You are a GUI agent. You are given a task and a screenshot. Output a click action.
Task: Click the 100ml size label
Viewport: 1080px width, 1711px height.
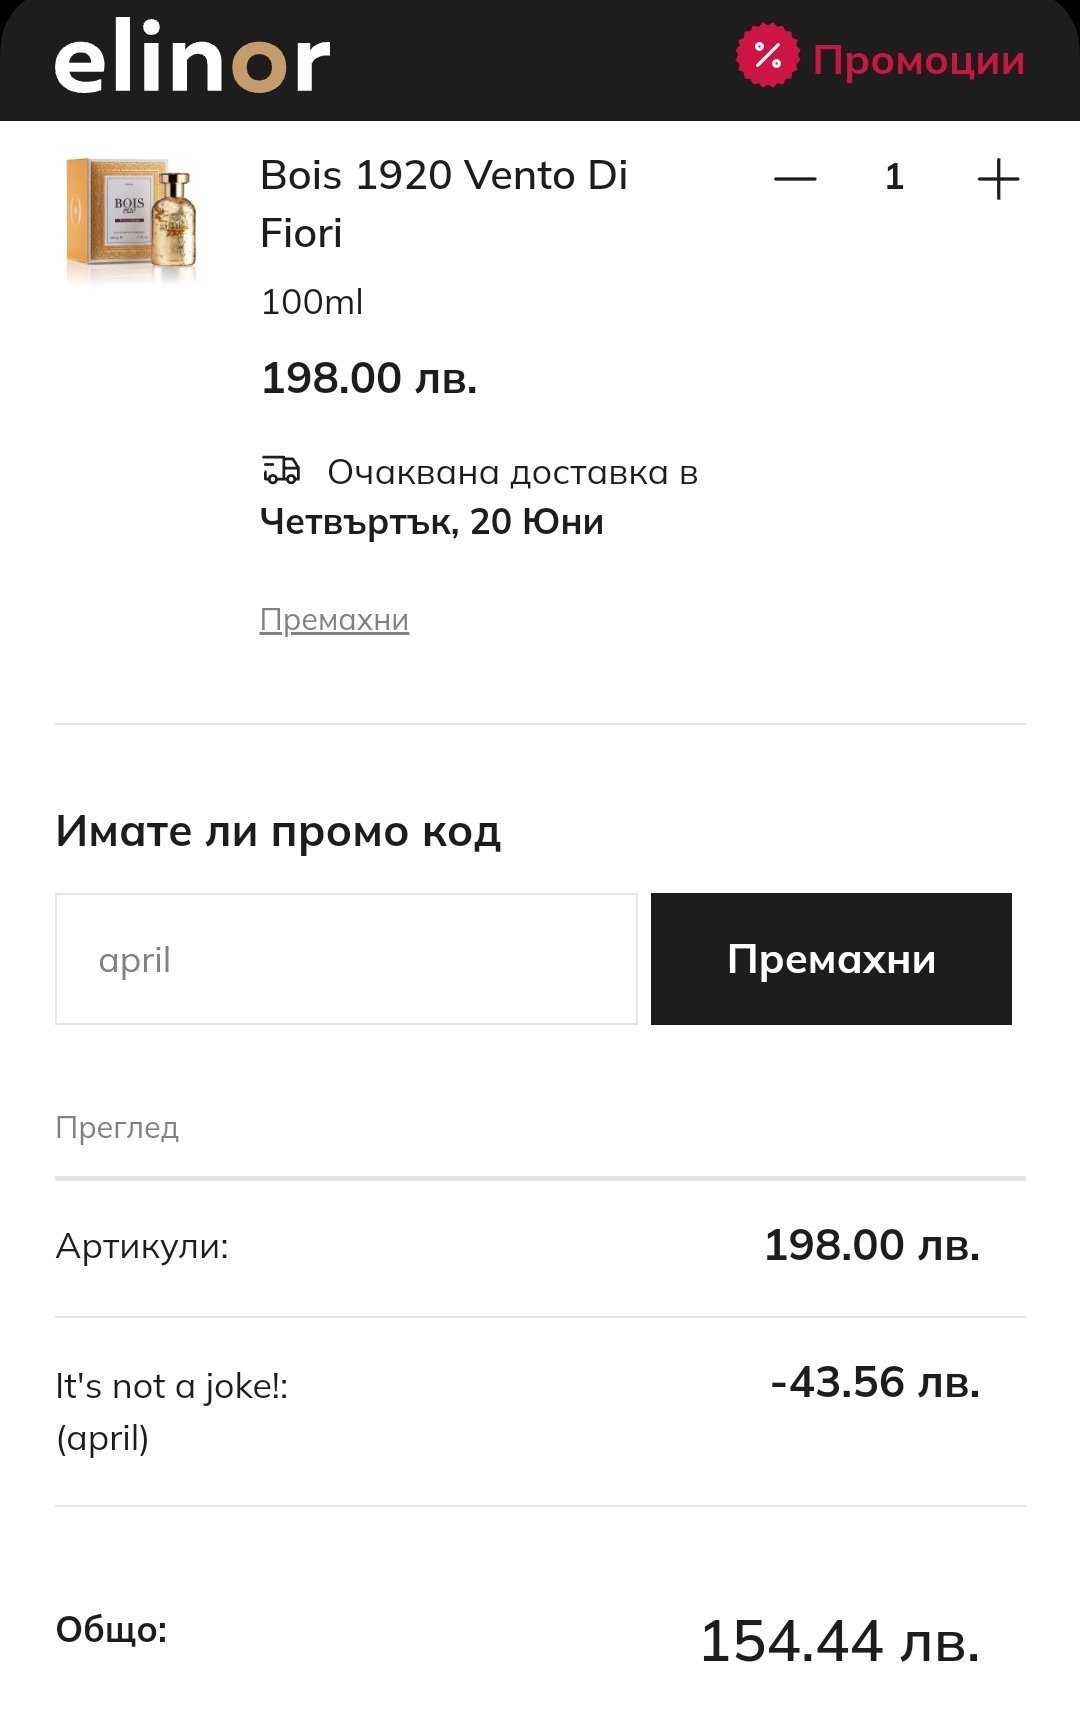(311, 302)
